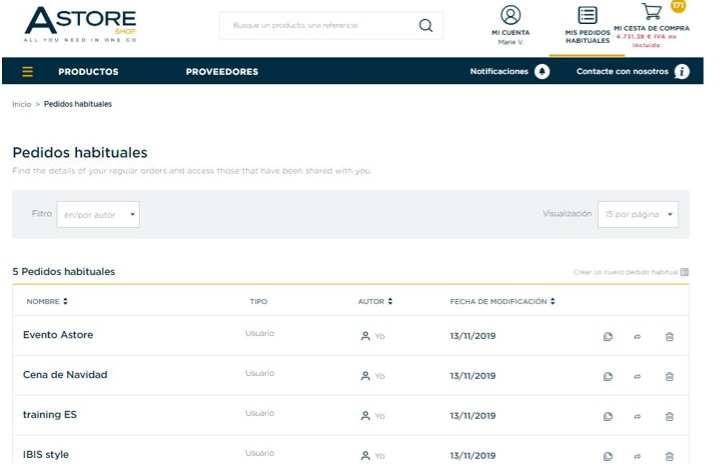Open the Proveedores menu

coord(222,72)
